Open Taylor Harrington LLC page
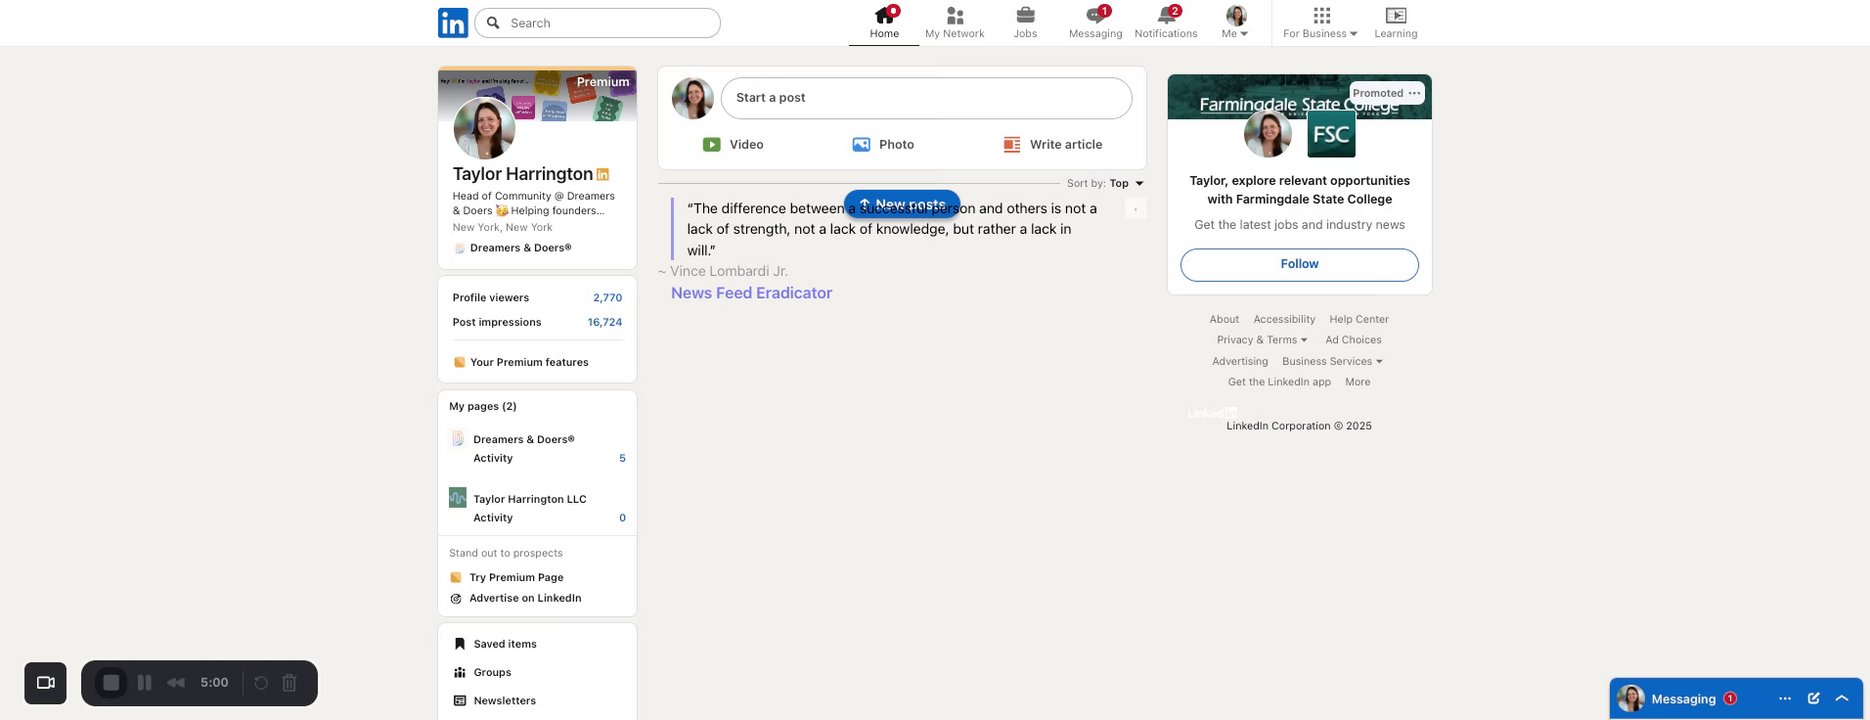Viewport: 1870px width, 720px height. pos(529,499)
